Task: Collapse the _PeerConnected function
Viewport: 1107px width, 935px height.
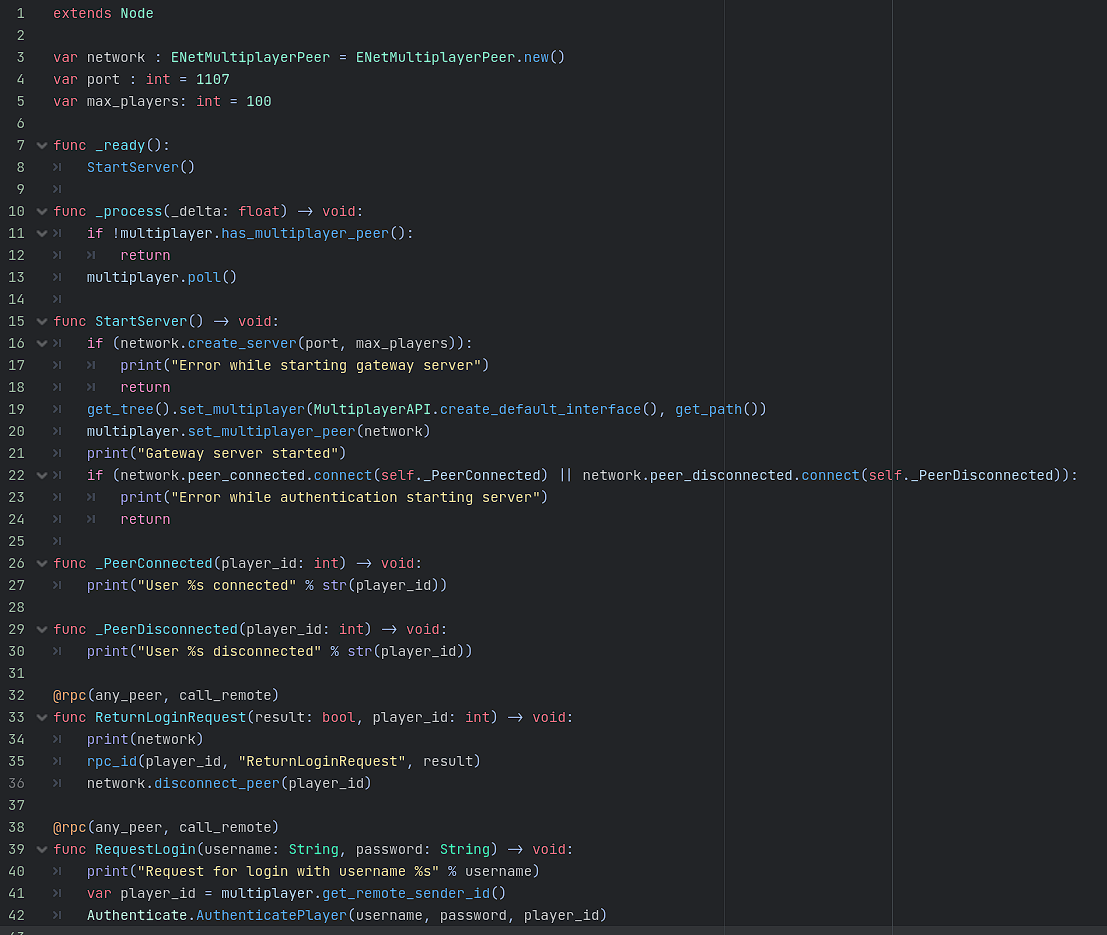Action: coord(40,563)
